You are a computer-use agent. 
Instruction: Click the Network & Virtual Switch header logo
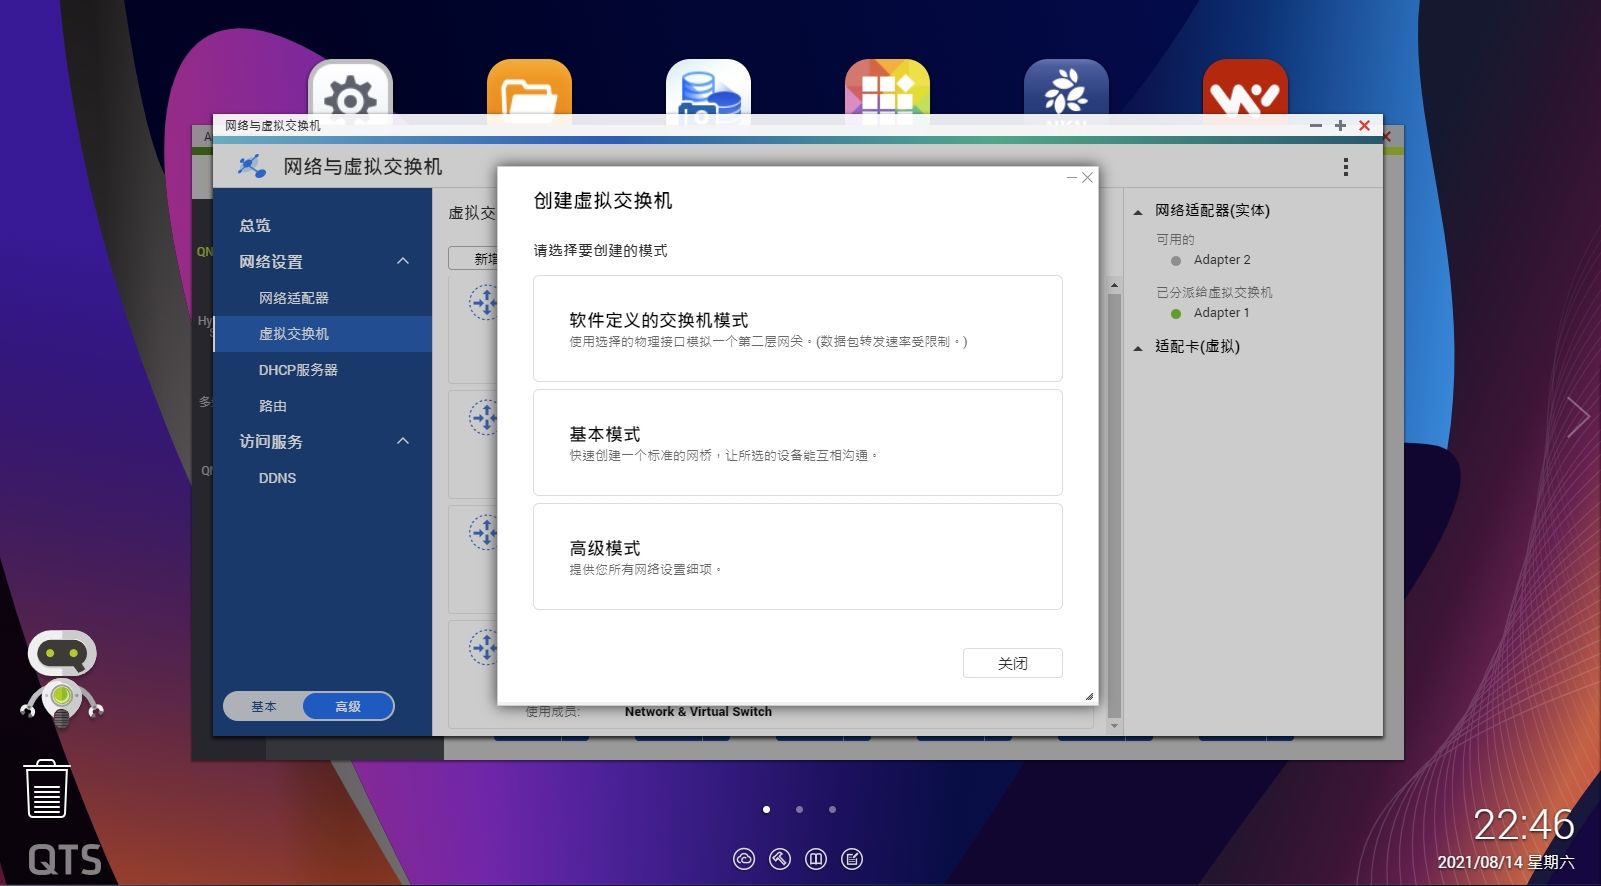click(x=251, y=166)
